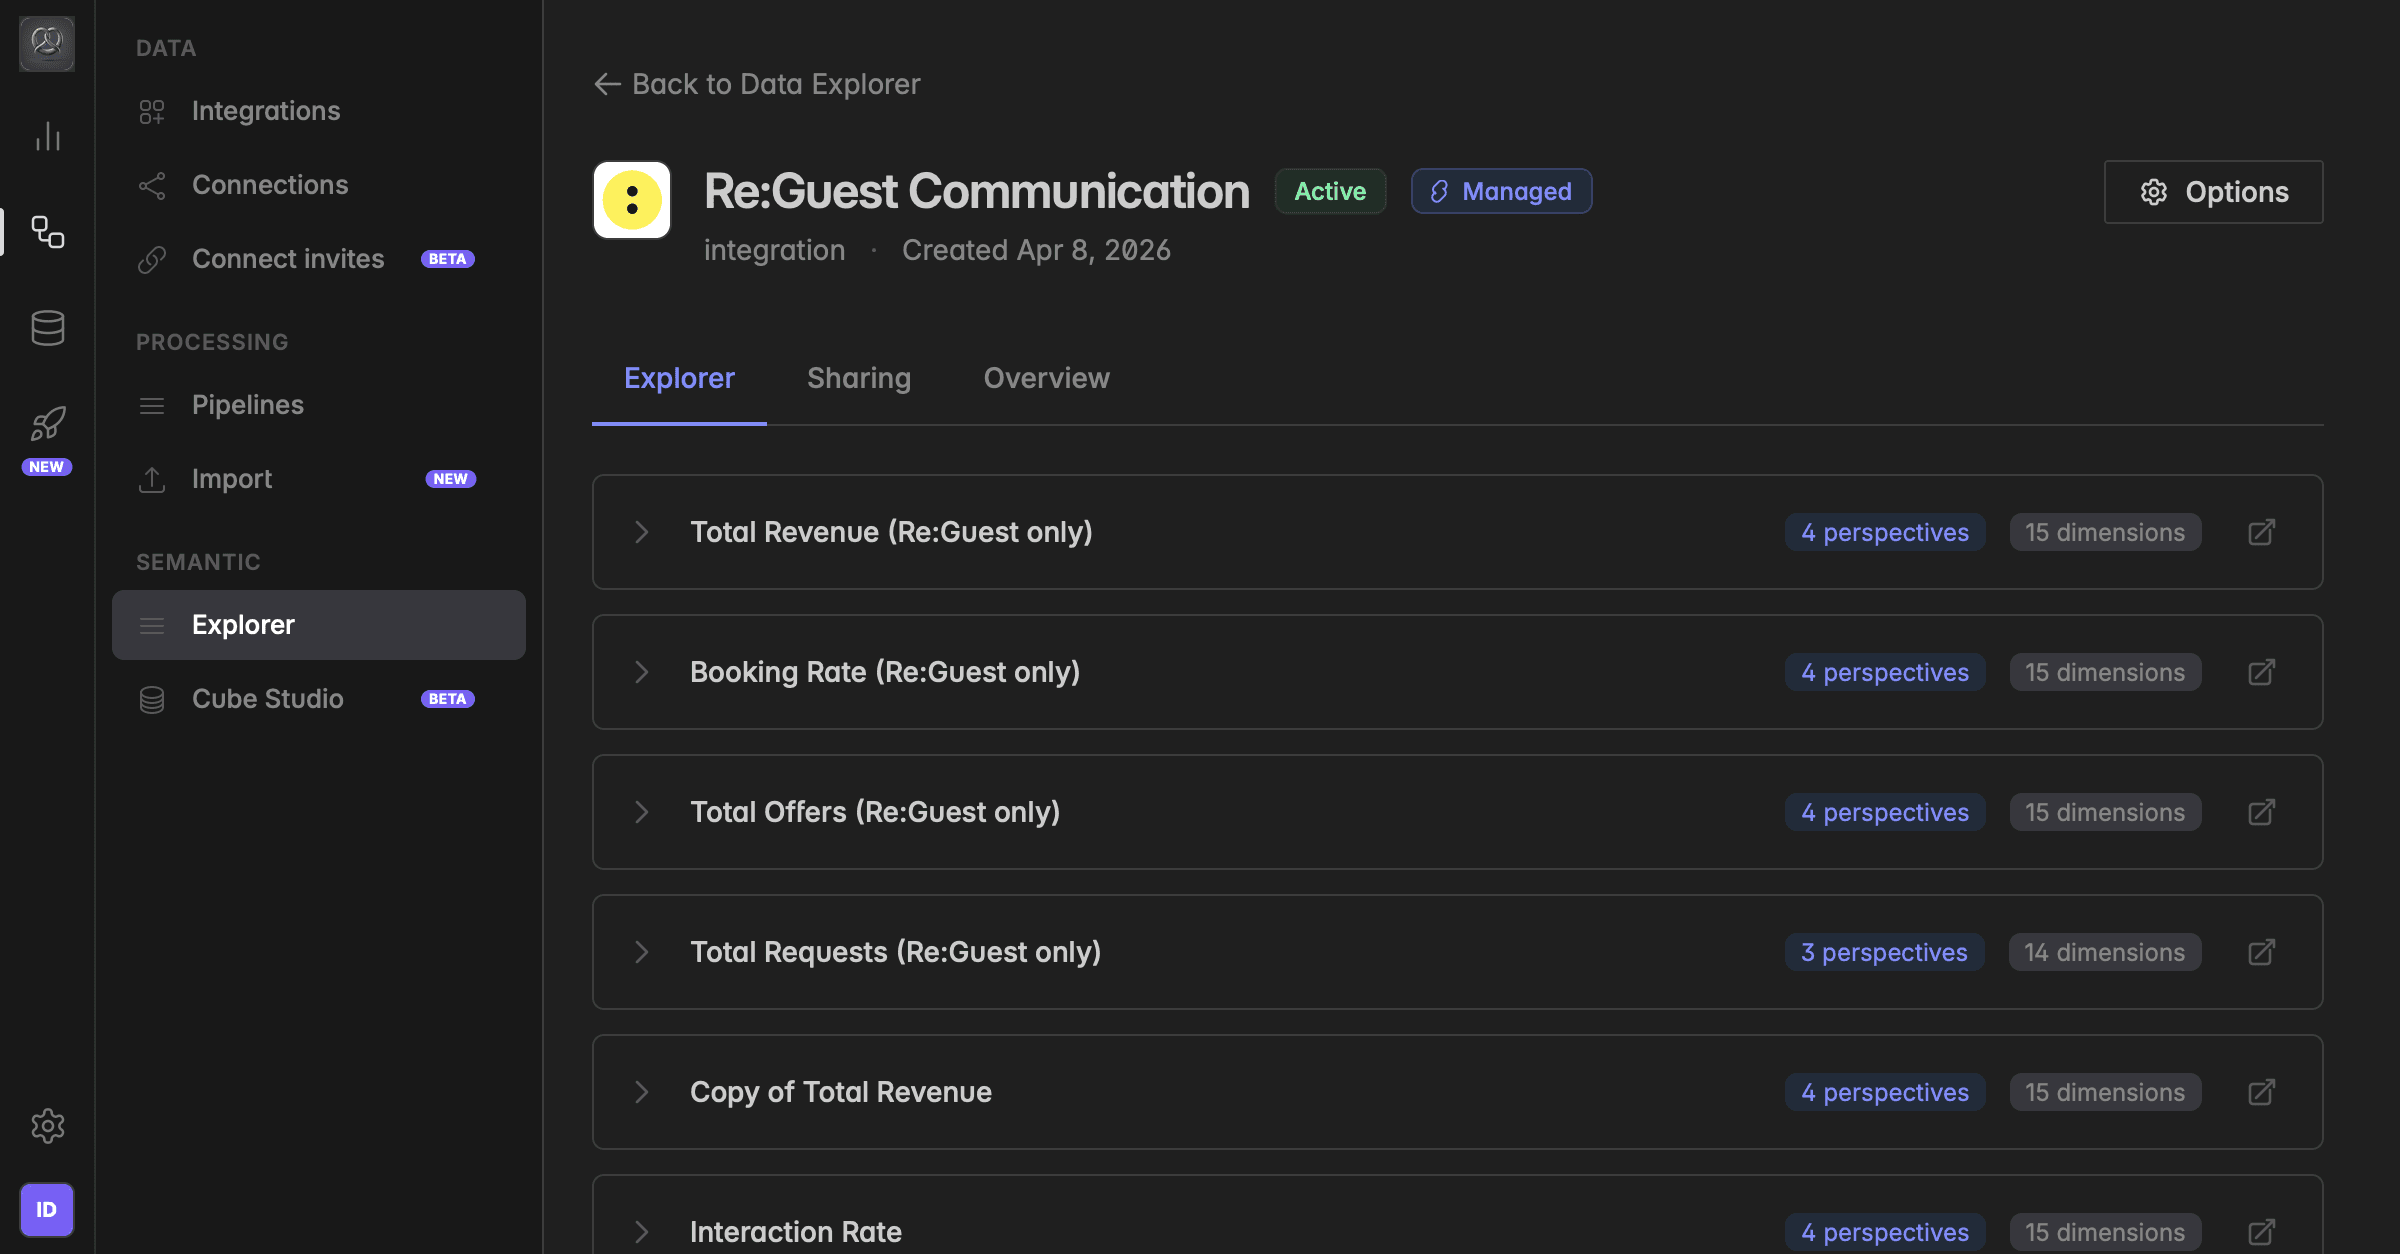
Task: Expand the Total Requests (Re:Guest only) row
Action: [642, 952]
